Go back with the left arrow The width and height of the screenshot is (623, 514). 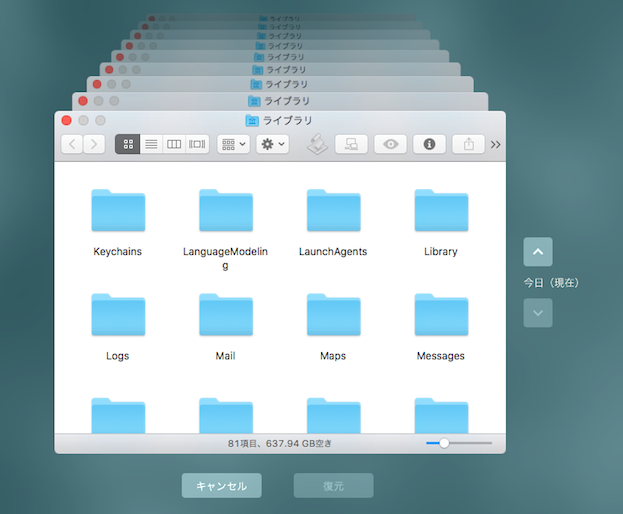pos(72,144)
